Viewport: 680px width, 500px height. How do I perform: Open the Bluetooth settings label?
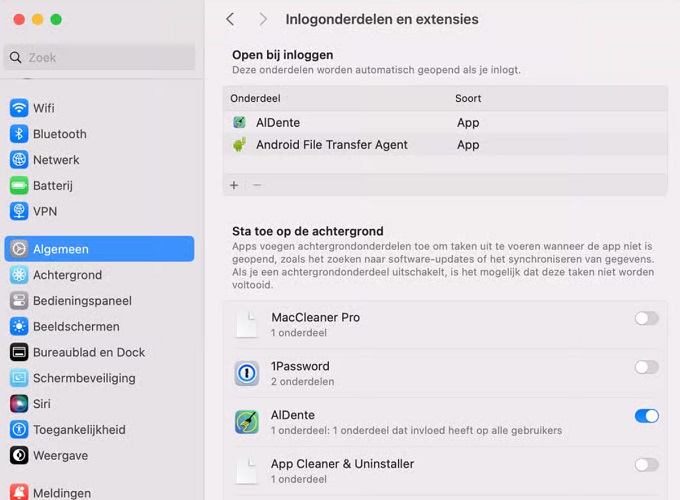[60, 134]
